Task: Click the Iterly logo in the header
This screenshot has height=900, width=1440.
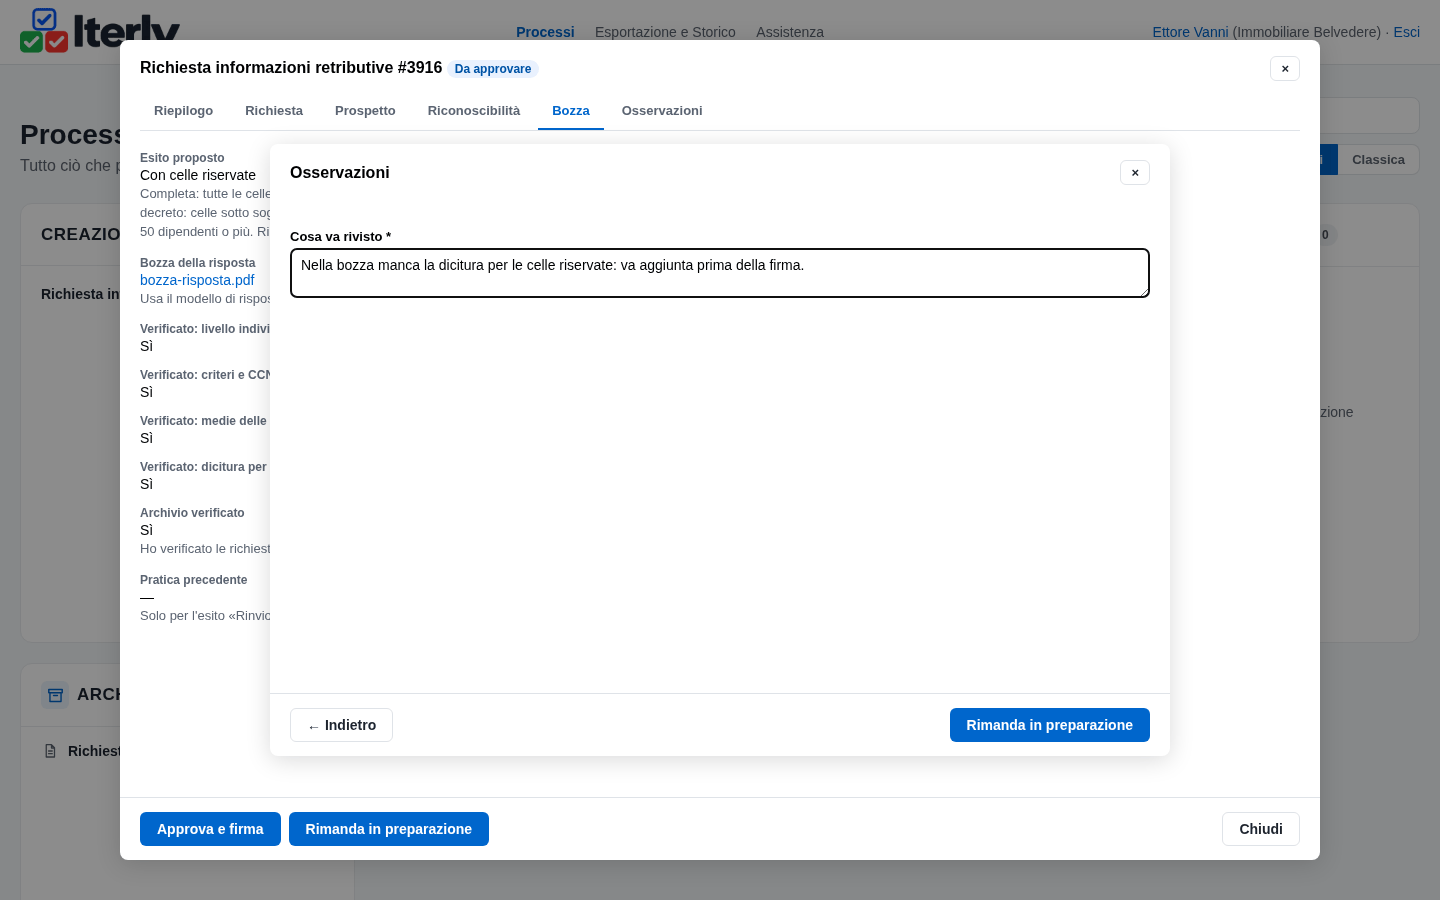Action: pyautogui.click(x=100, y=30)
